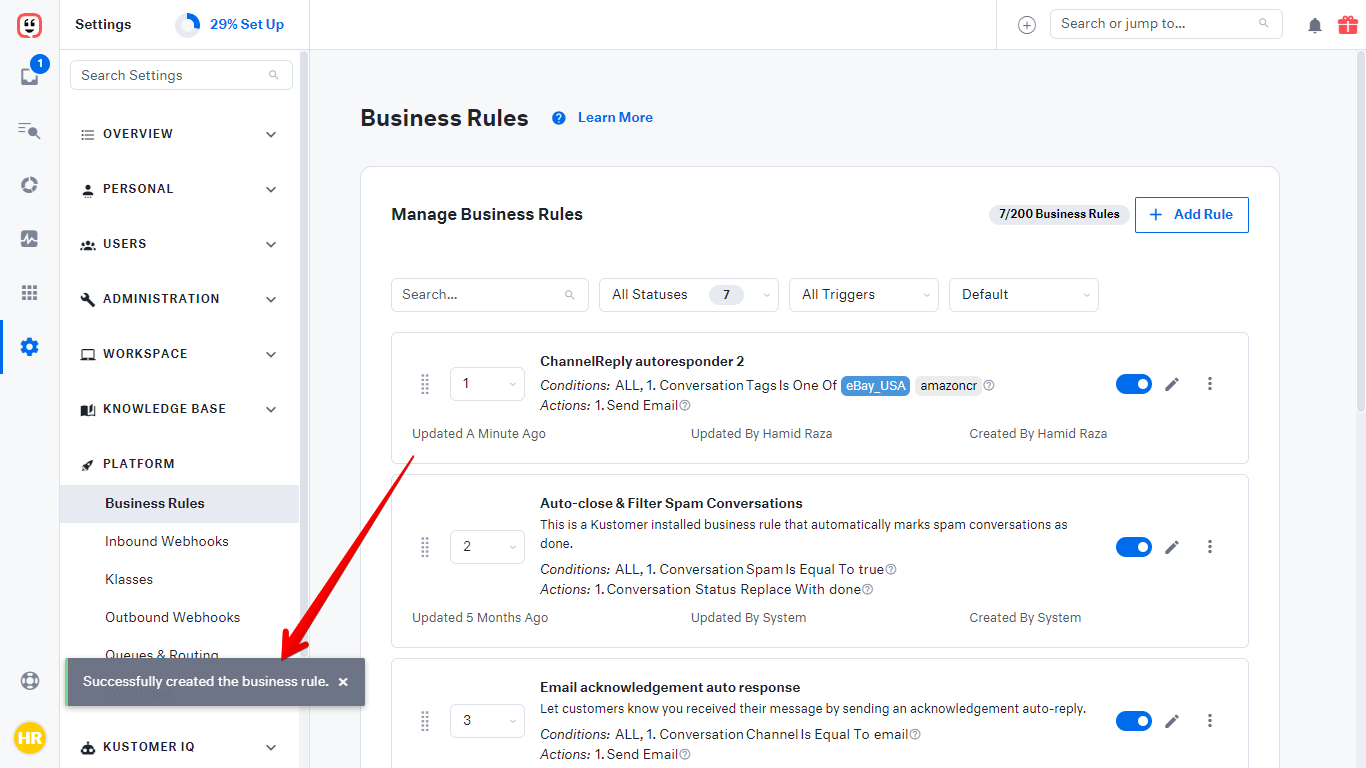Viewport: 1366px width, 768px height.
Task: Disable Auto-close & Filter Spam Conversations rule
Action: coord(1134,547)
